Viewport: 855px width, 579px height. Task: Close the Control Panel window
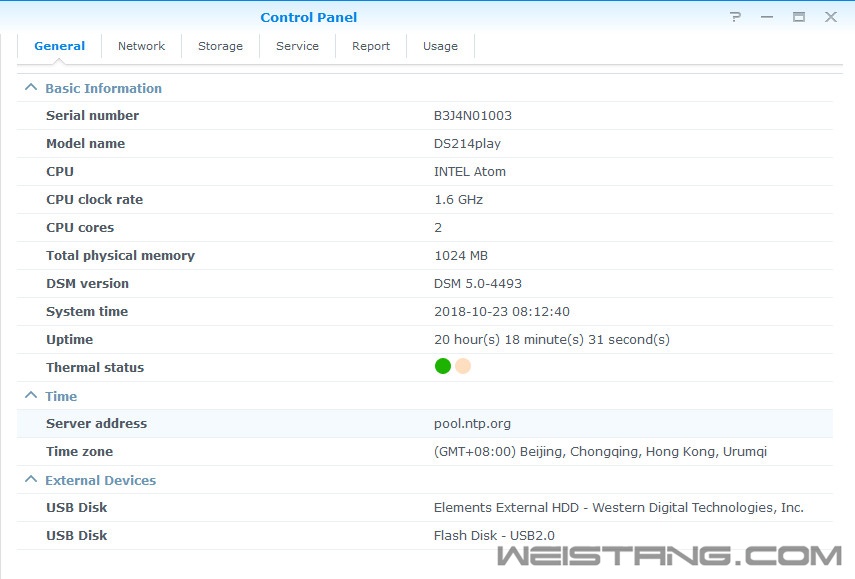tap(830, 17)
